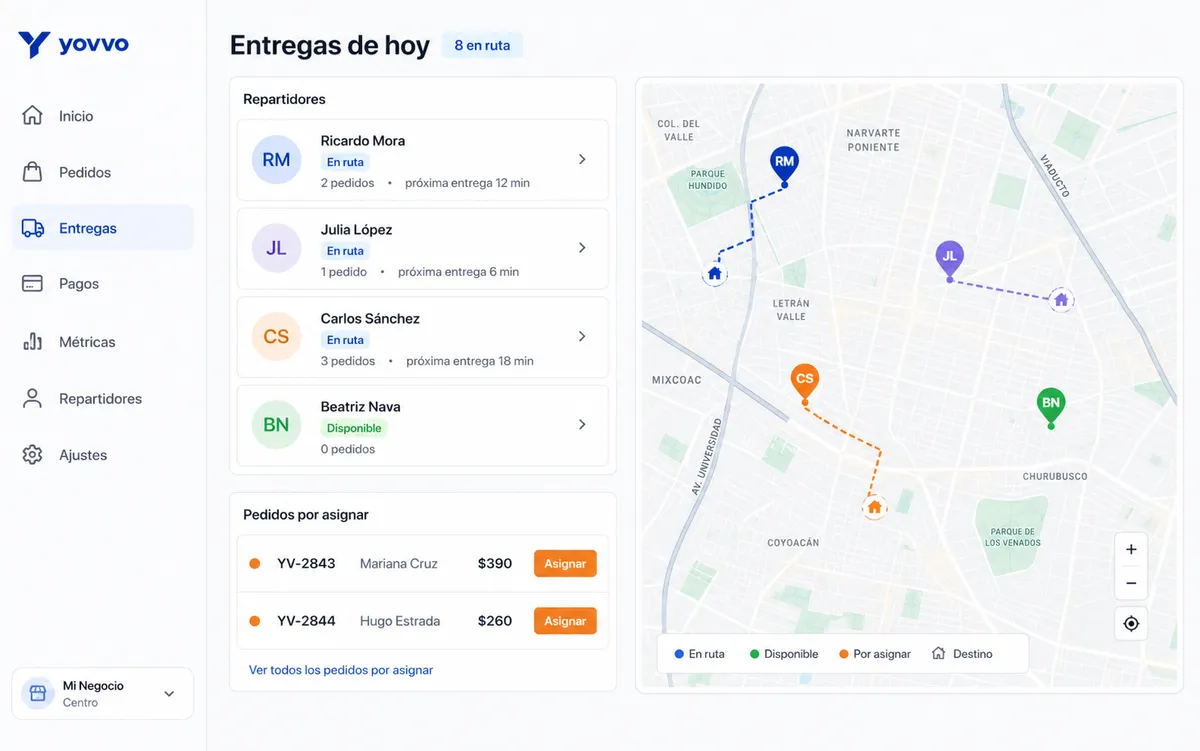Click orange status dot for YV-2843

click(x=254, y=564)
